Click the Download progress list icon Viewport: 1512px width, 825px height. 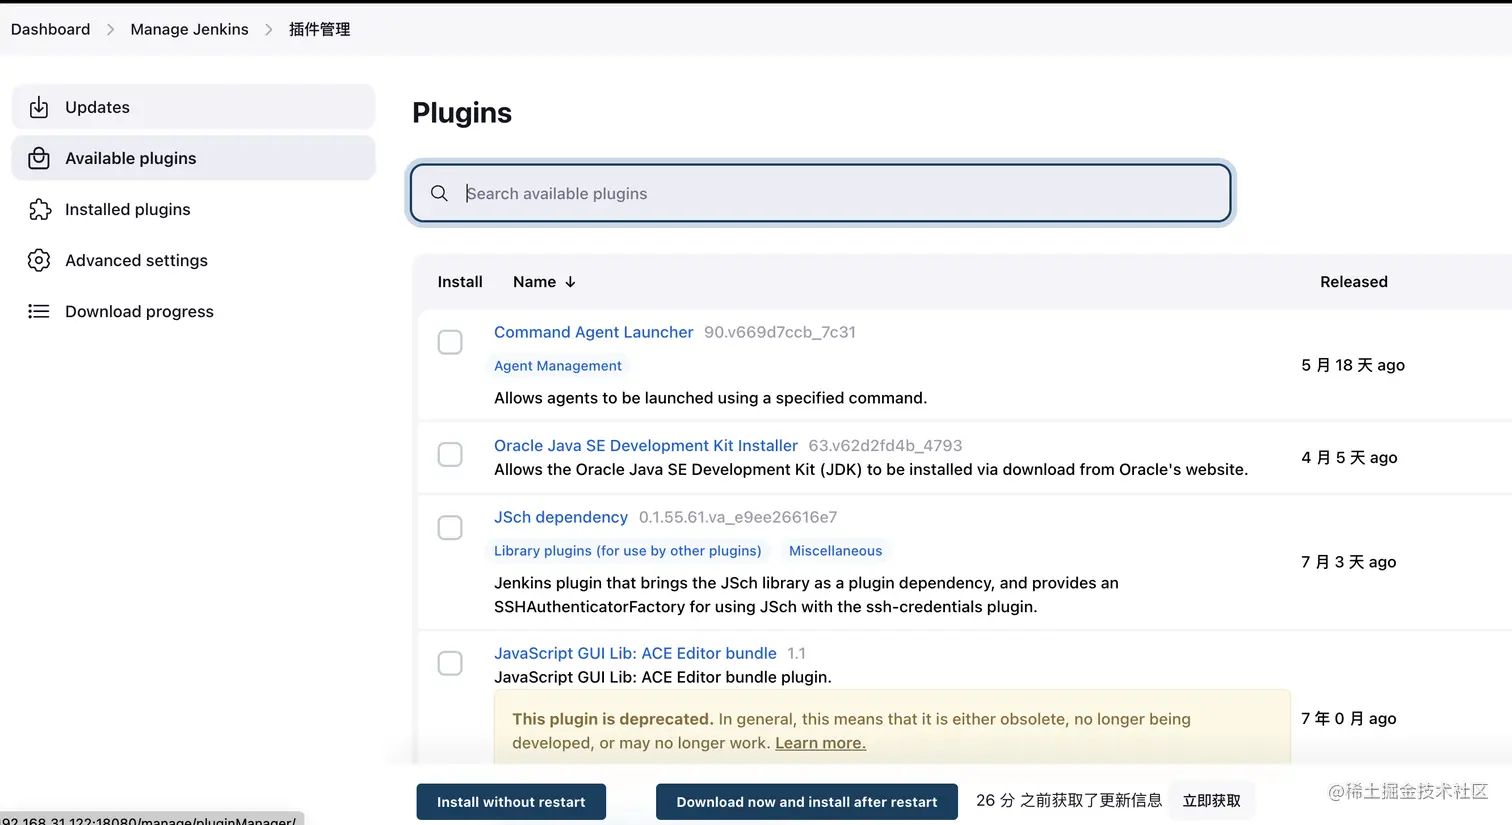coord(39,311)
